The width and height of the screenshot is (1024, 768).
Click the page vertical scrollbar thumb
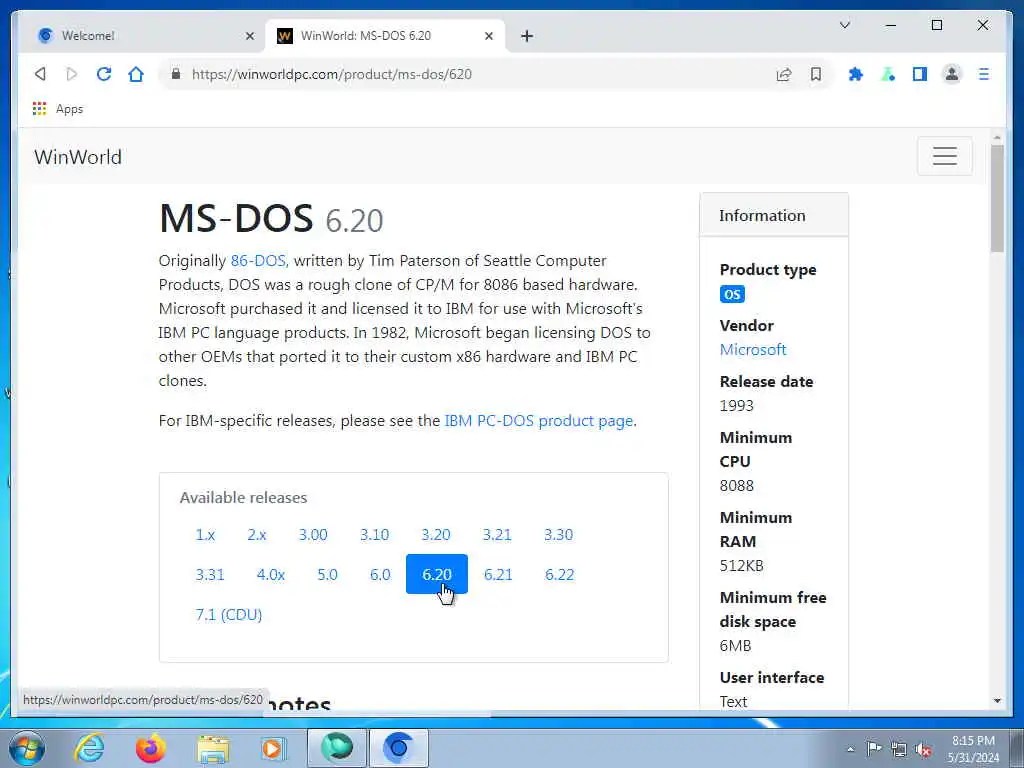(997, 199)
